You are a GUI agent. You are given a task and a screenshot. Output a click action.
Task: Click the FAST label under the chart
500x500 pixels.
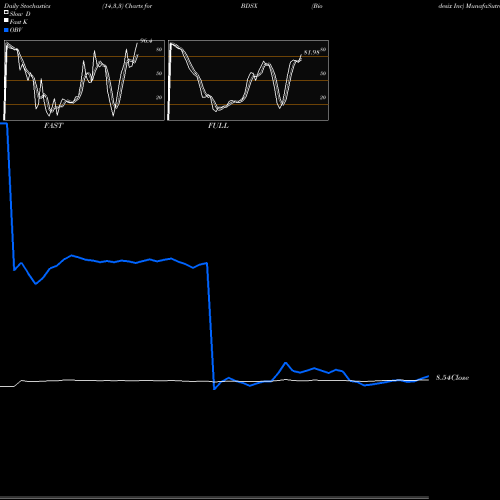(53, 125)
